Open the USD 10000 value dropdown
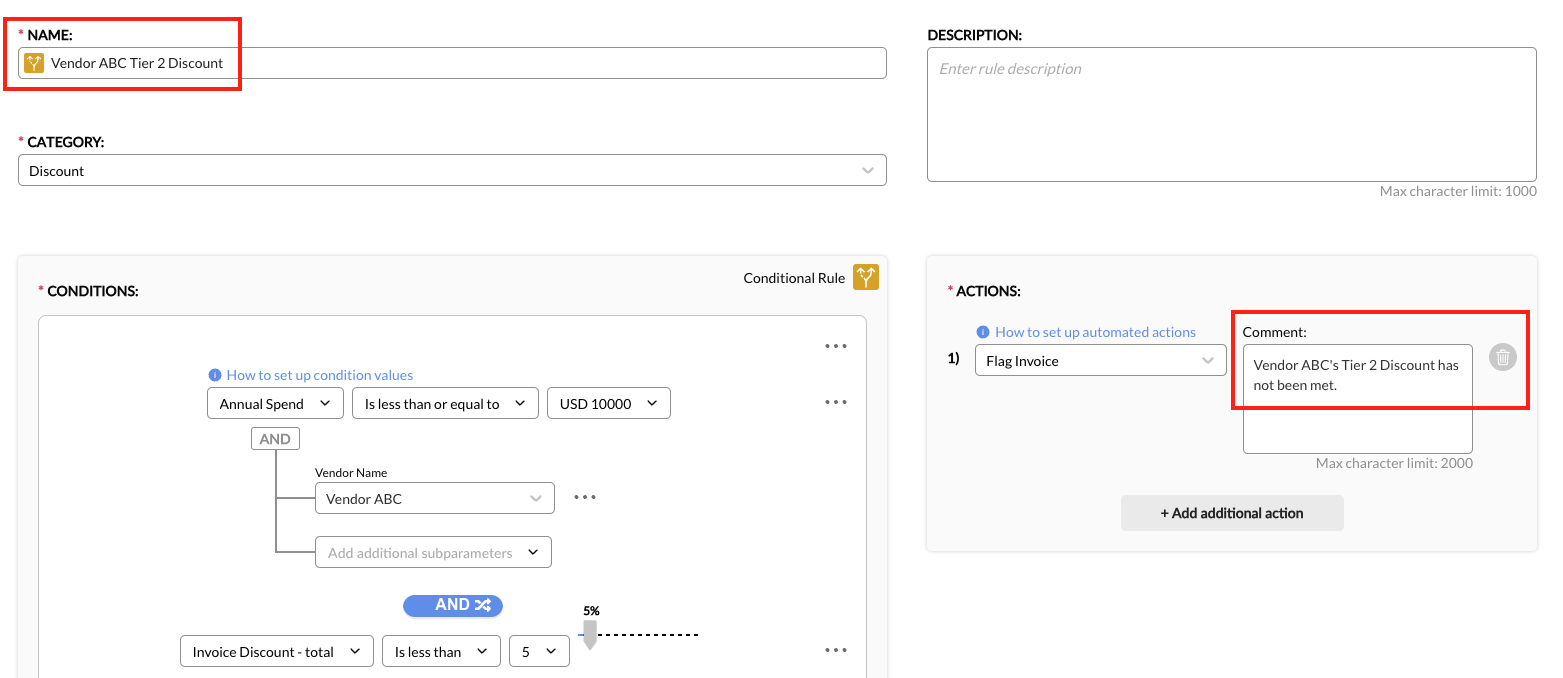The height and width of the screenshot is (678, 1563). [x=608, y=403]
